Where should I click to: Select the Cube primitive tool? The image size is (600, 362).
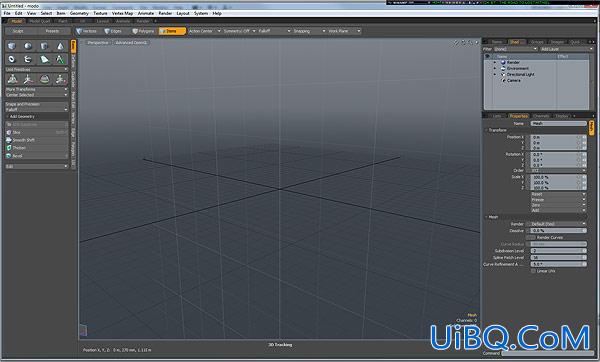coord(12,46)
